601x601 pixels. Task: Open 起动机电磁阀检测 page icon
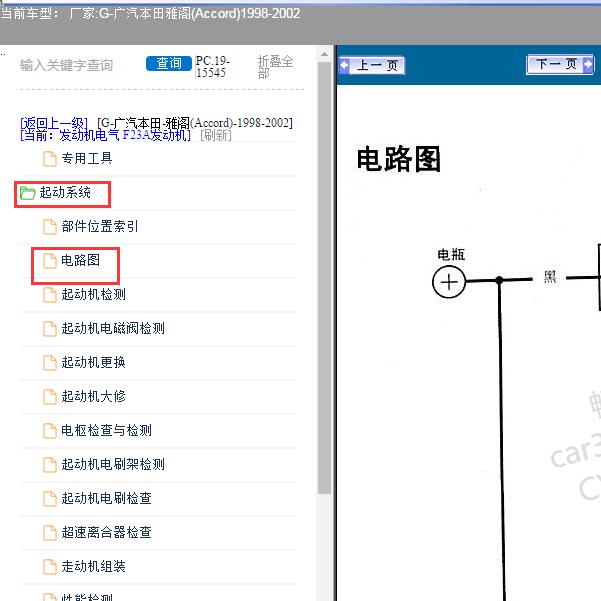(x=50, y=328)
